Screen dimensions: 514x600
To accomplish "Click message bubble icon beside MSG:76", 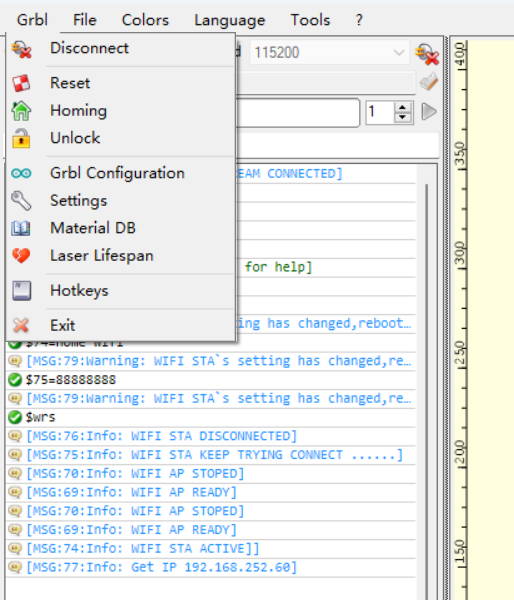I will pos(15,436).
